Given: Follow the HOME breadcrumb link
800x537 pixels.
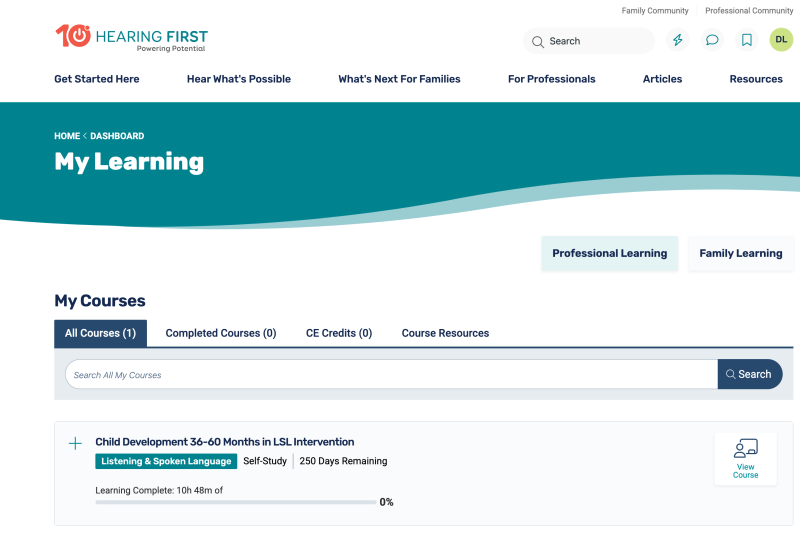Looking at the screenshot, I should pyautogui.click(x=67, y=136).
